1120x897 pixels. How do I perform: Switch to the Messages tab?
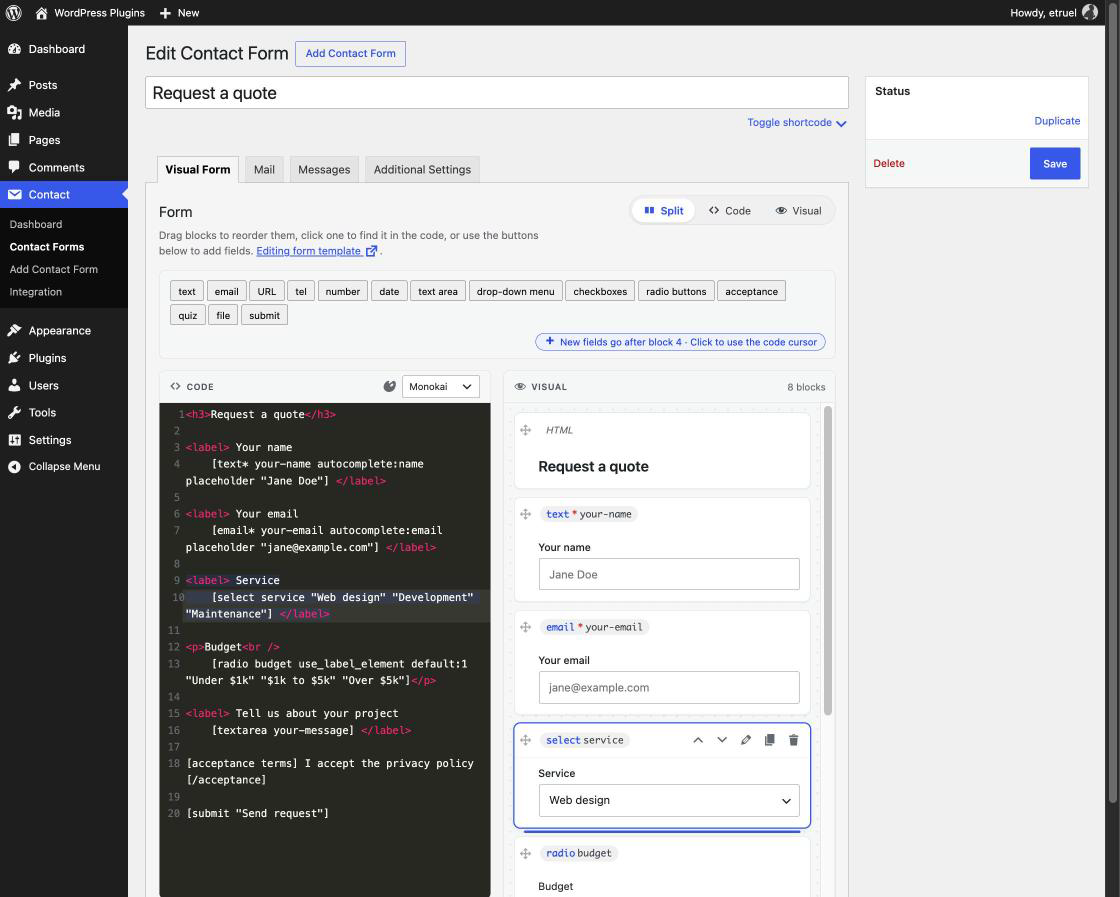point(324,169)
